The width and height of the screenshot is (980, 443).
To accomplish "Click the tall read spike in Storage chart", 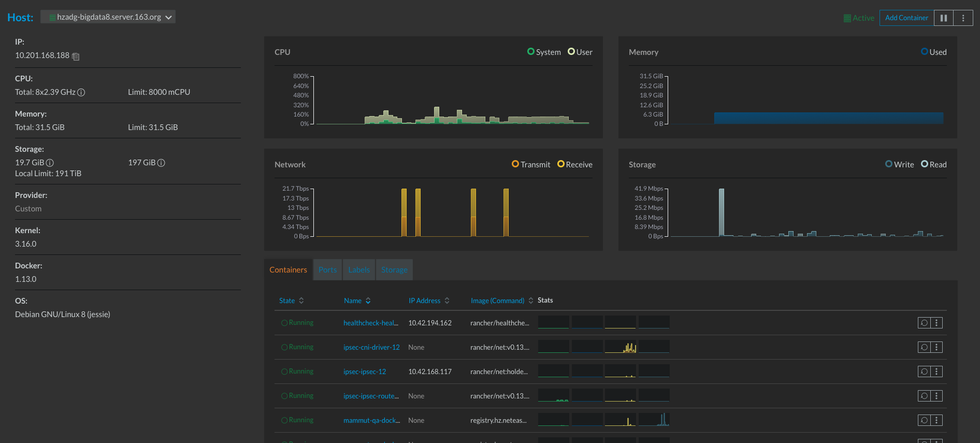I will tap(721, 212).
